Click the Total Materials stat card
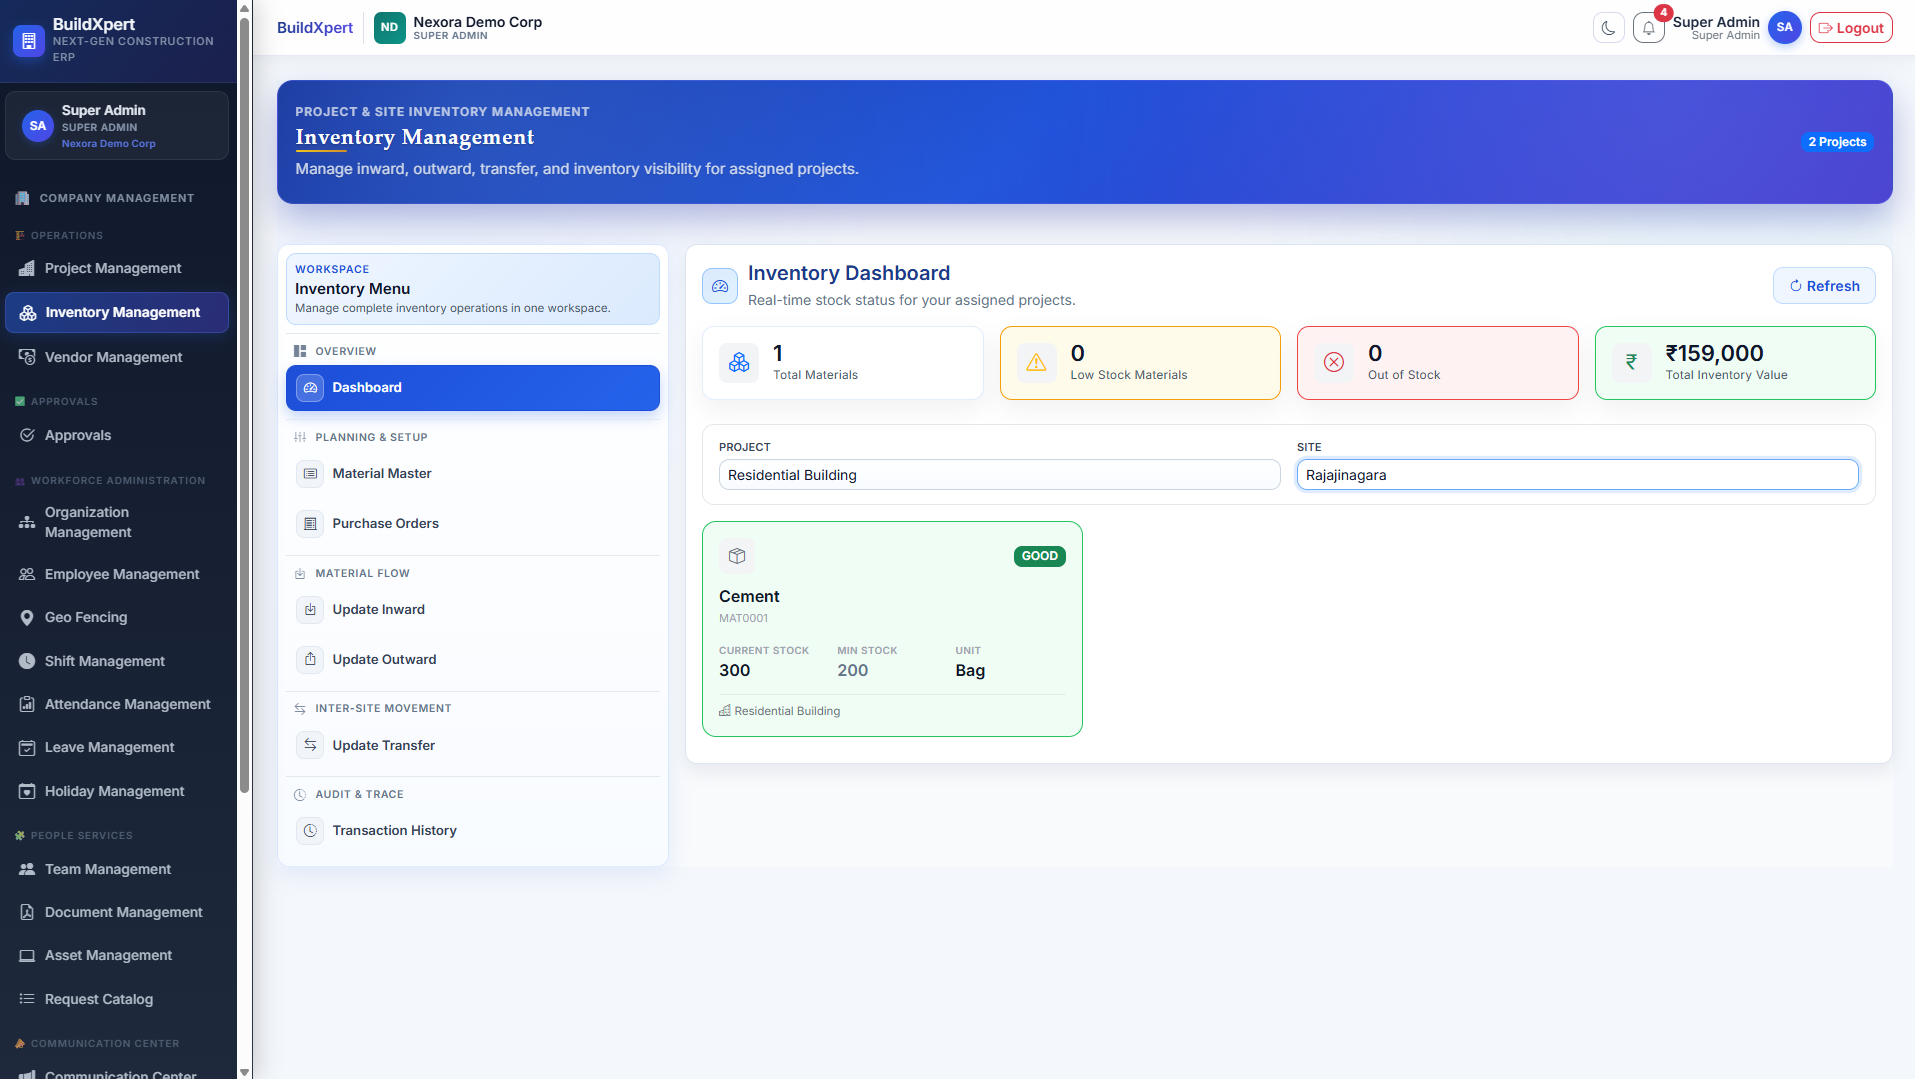The image size is (1915, 1079). coord(843,363)
